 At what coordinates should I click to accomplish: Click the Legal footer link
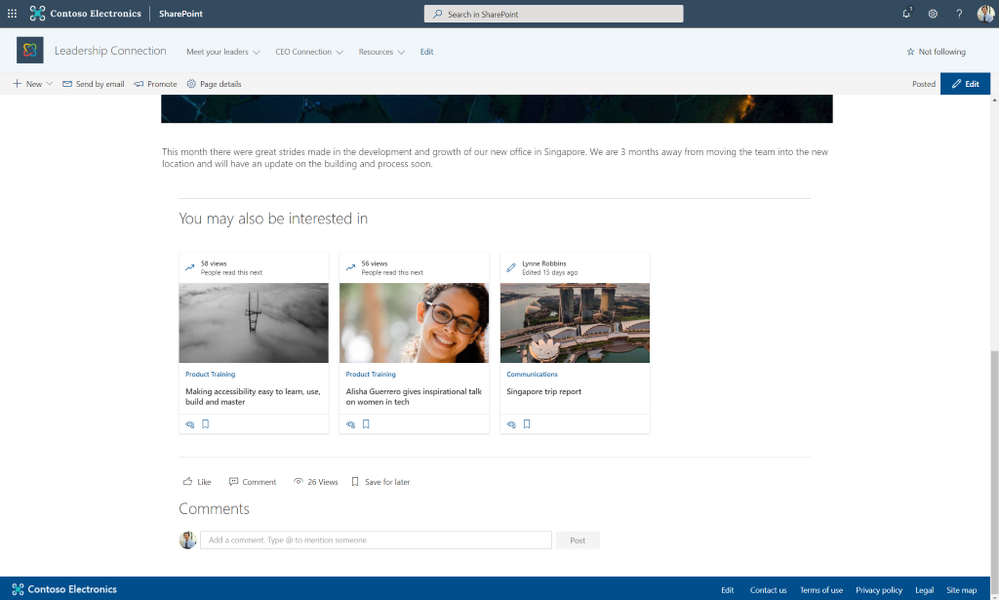tap(924, 590)
